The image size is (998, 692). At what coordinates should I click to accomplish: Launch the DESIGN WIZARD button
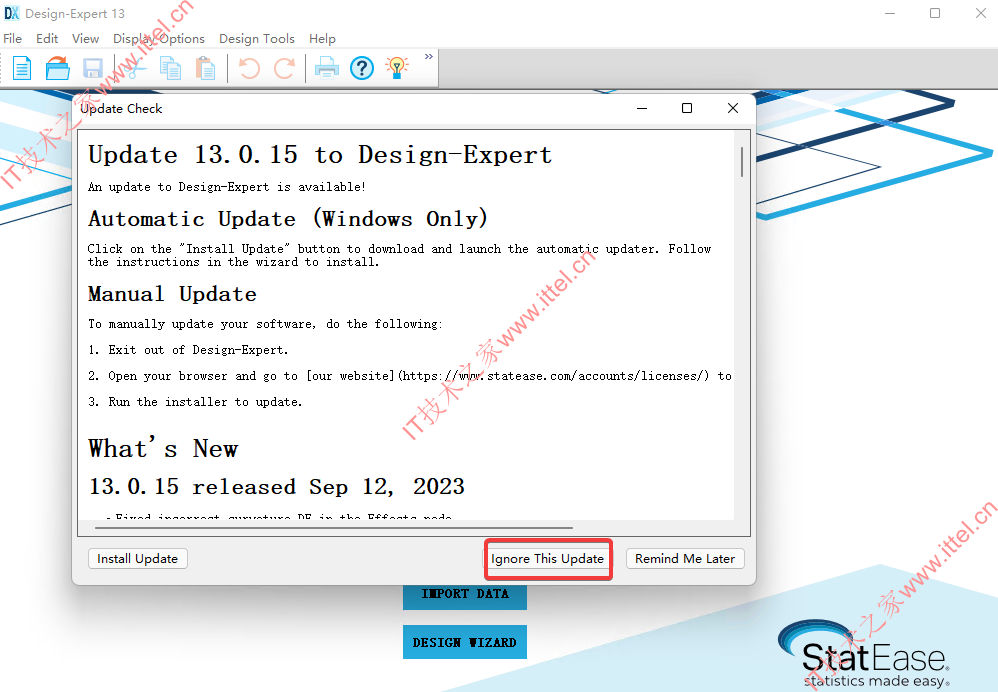click(x=465, y=642)
